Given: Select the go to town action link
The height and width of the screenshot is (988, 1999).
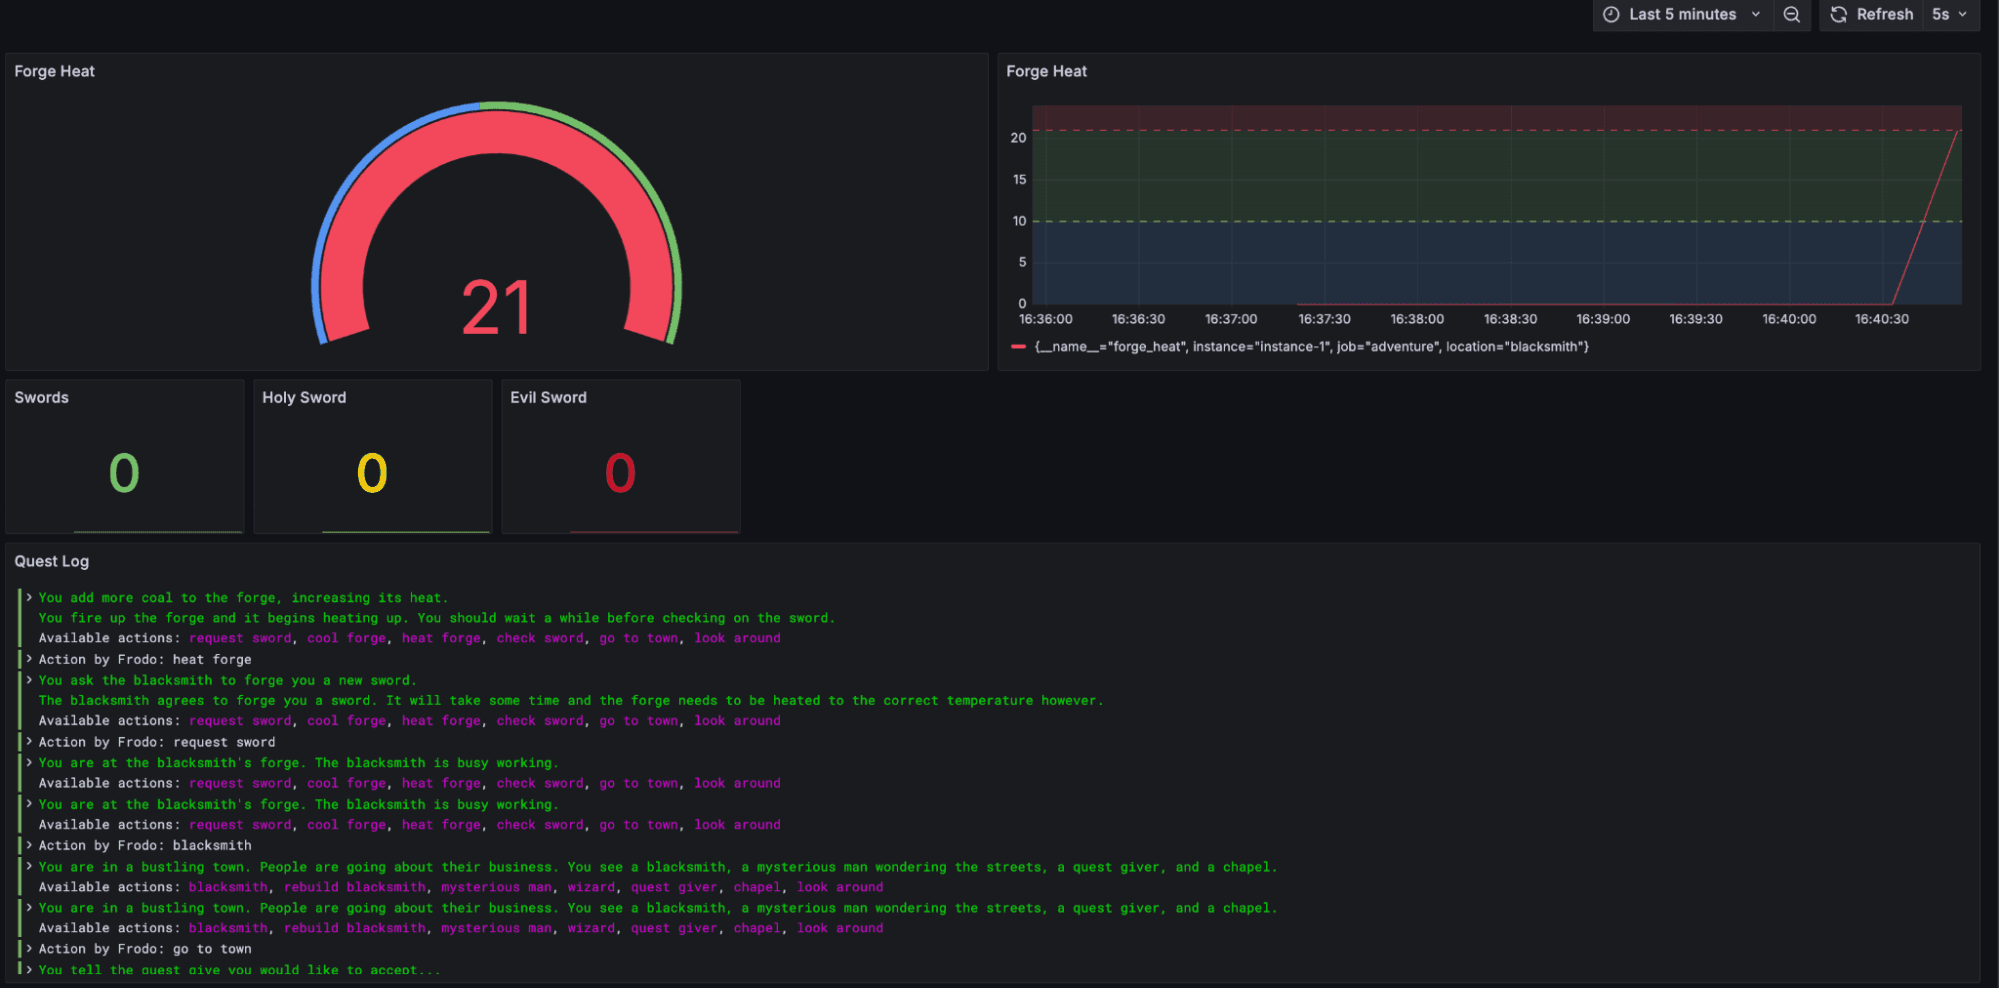Looking at the screenshot, I should coord(639,637).
